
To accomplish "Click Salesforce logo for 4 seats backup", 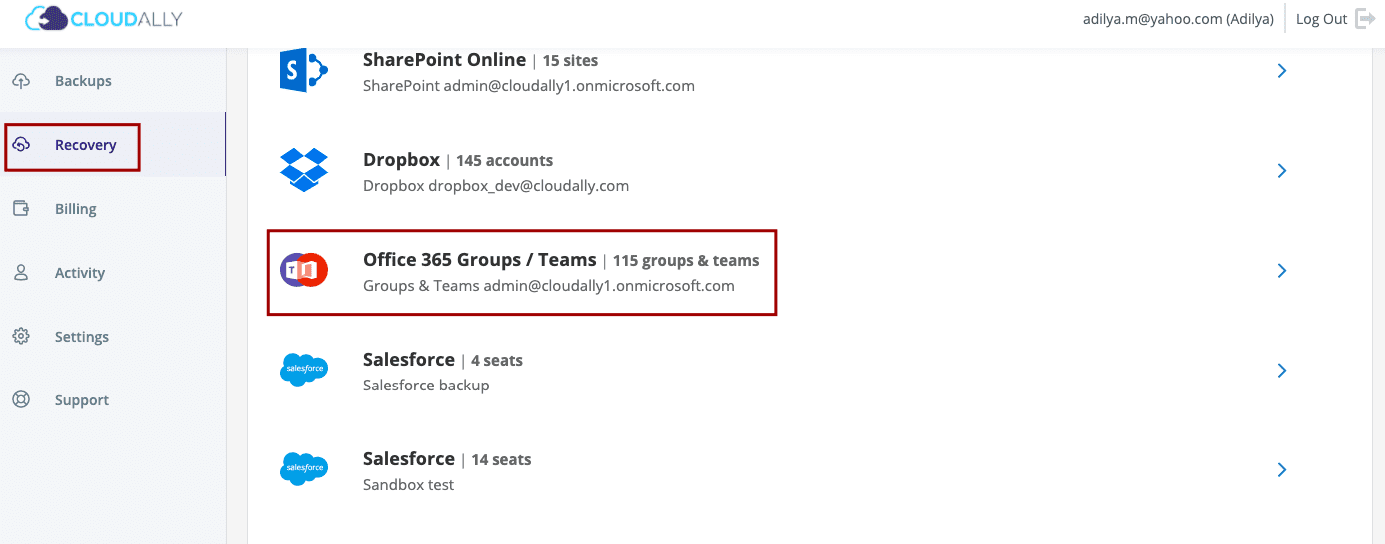I will click(304, 370).
